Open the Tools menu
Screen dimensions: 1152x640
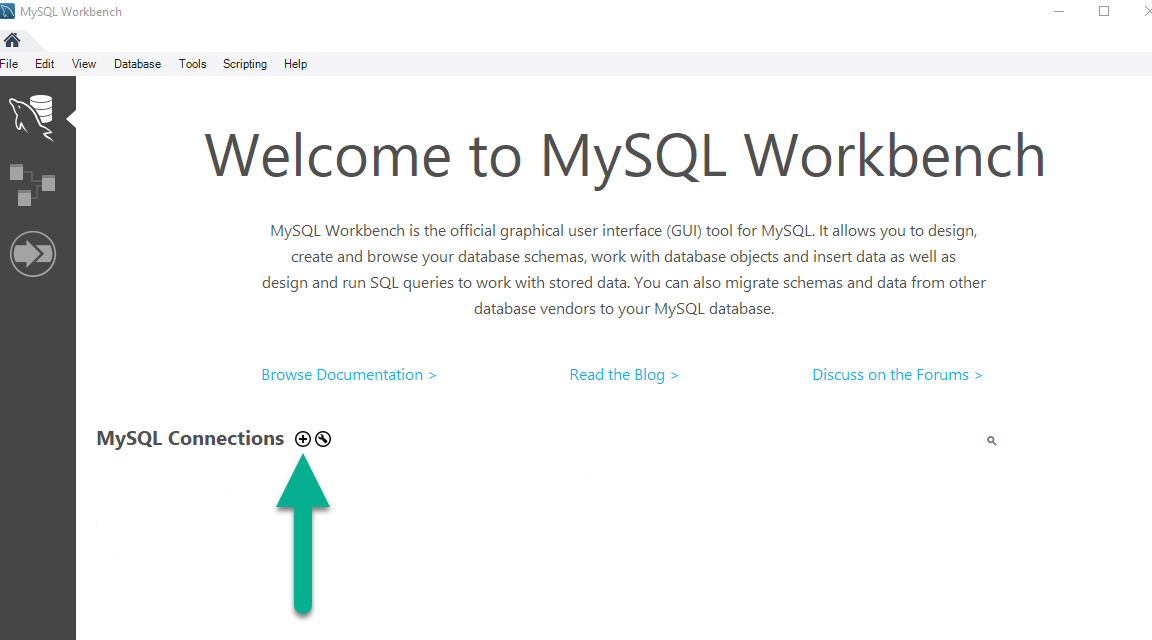192,63
